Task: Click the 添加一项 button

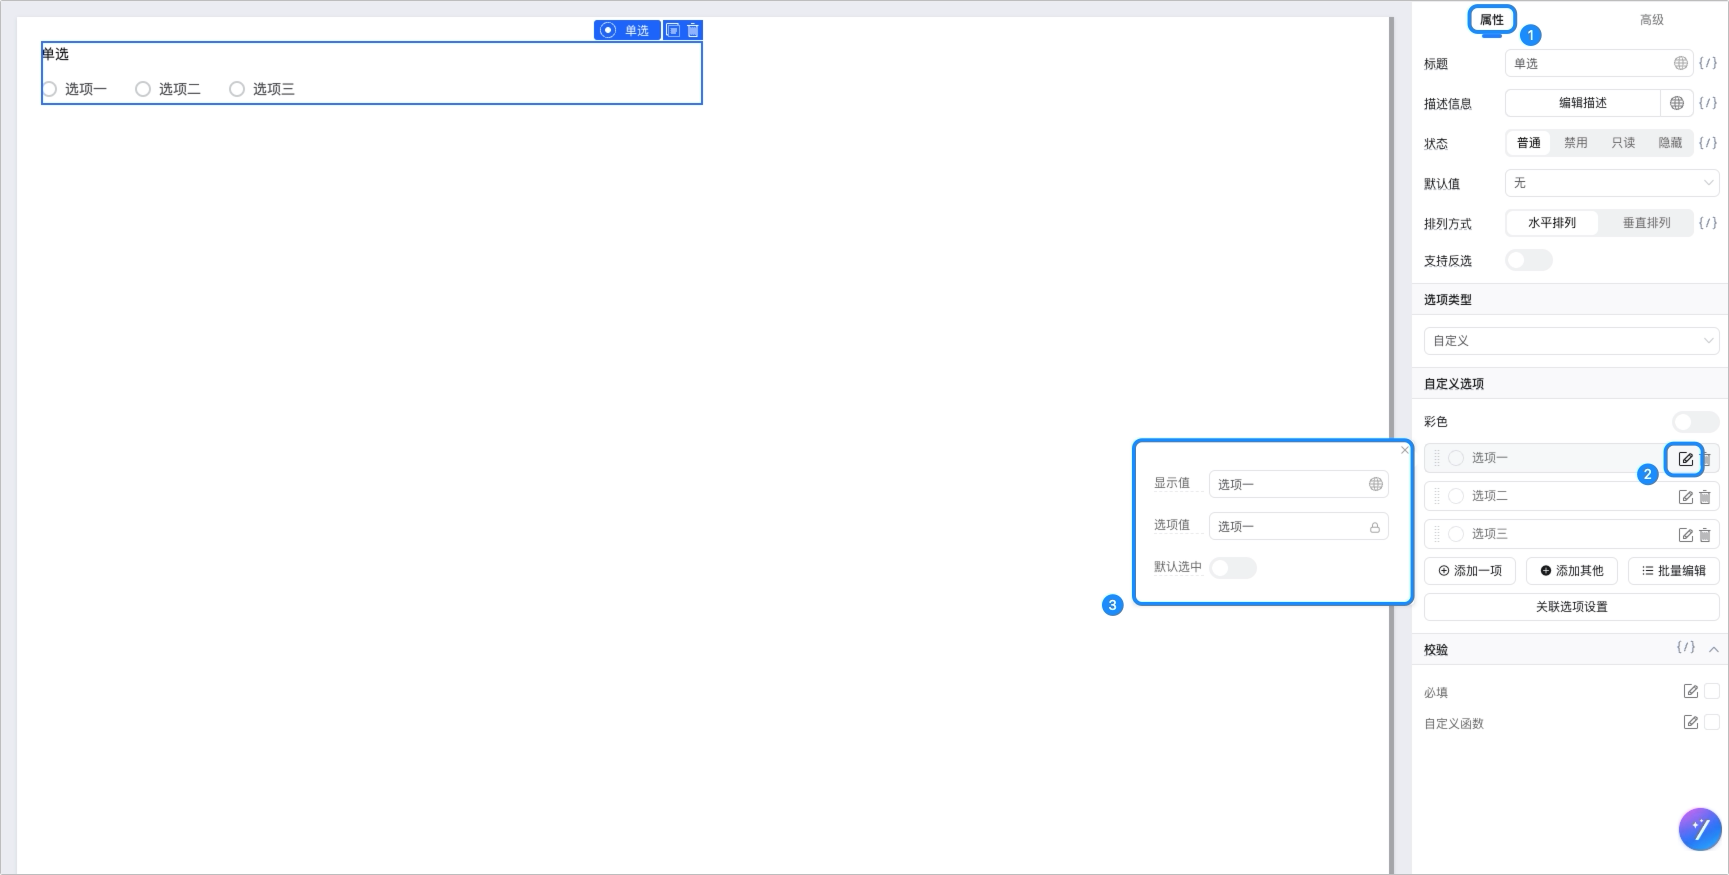Action: (1470, 571)
